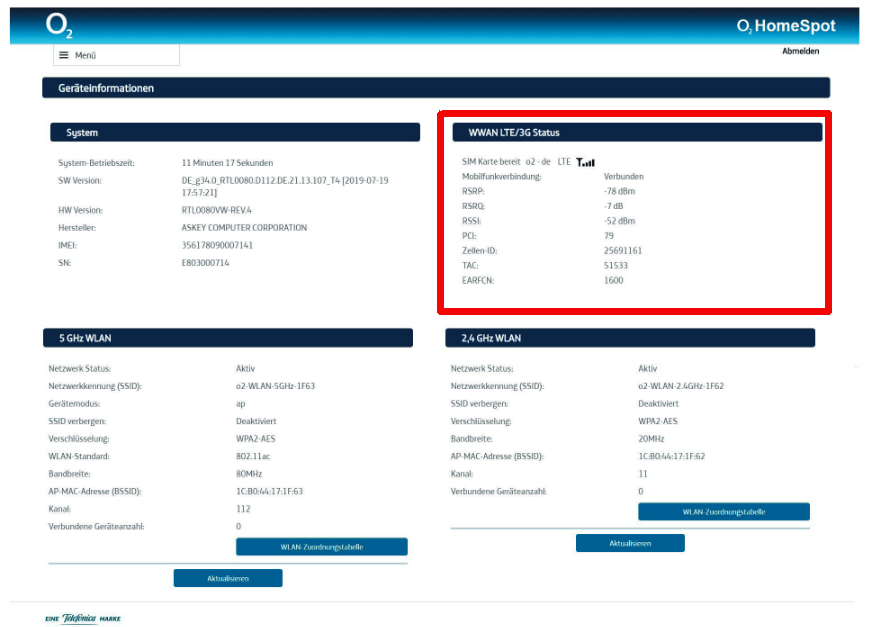Screen dimensions: 874x627
Task: Select the SW Version string text
Action: (x=285, y=186)
